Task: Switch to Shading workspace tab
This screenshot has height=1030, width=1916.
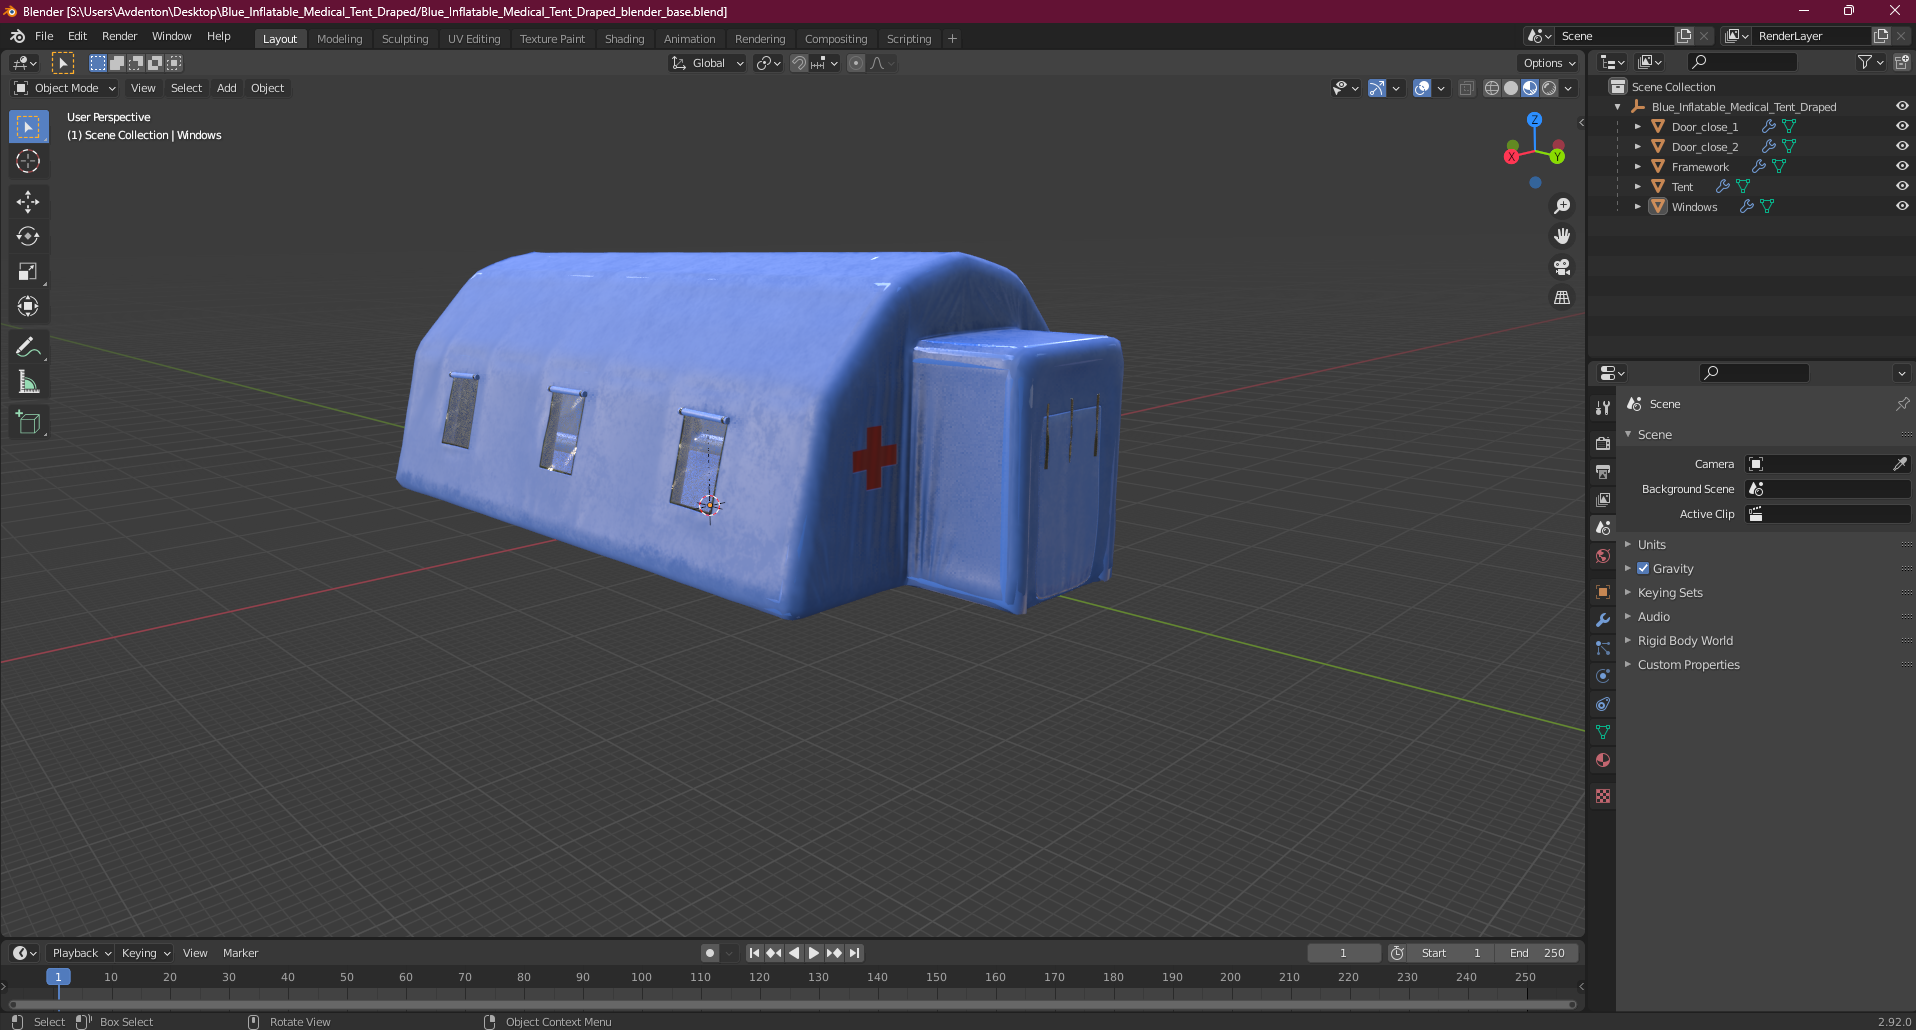Action: 624,39
